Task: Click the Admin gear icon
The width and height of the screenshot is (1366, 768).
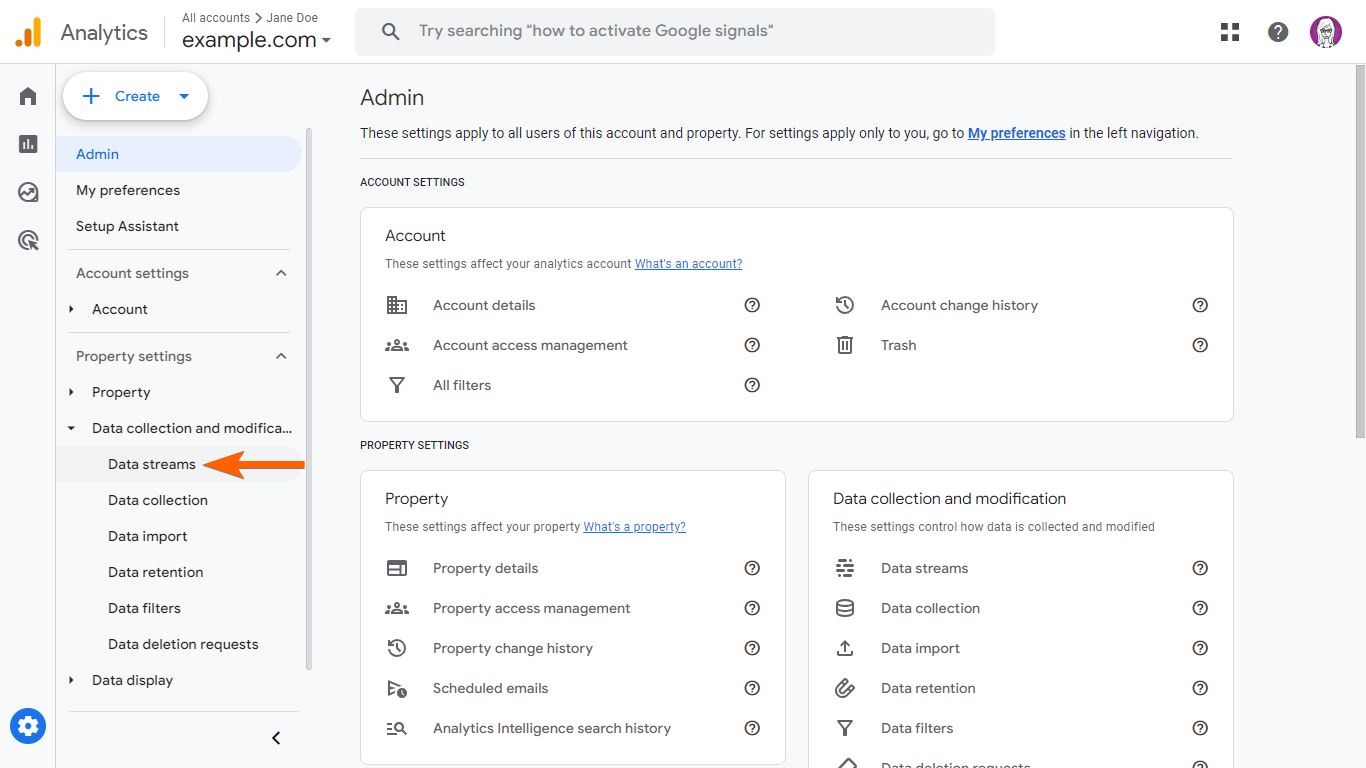Action: pyautogui.click(x=28, y=726)
